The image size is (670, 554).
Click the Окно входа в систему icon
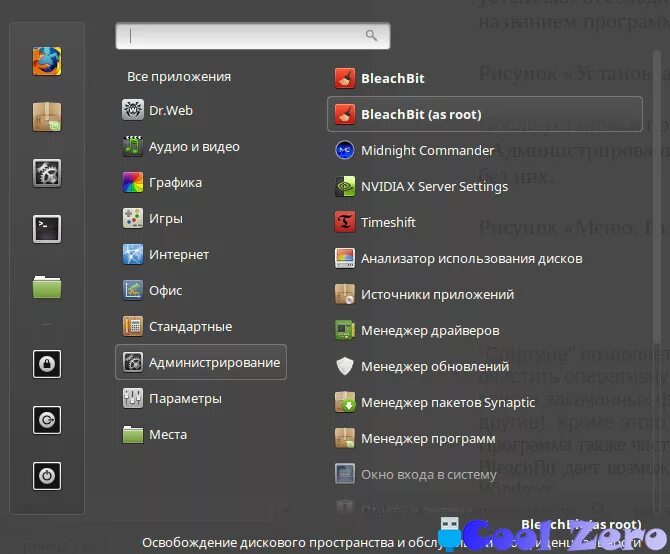pos(345,474)
